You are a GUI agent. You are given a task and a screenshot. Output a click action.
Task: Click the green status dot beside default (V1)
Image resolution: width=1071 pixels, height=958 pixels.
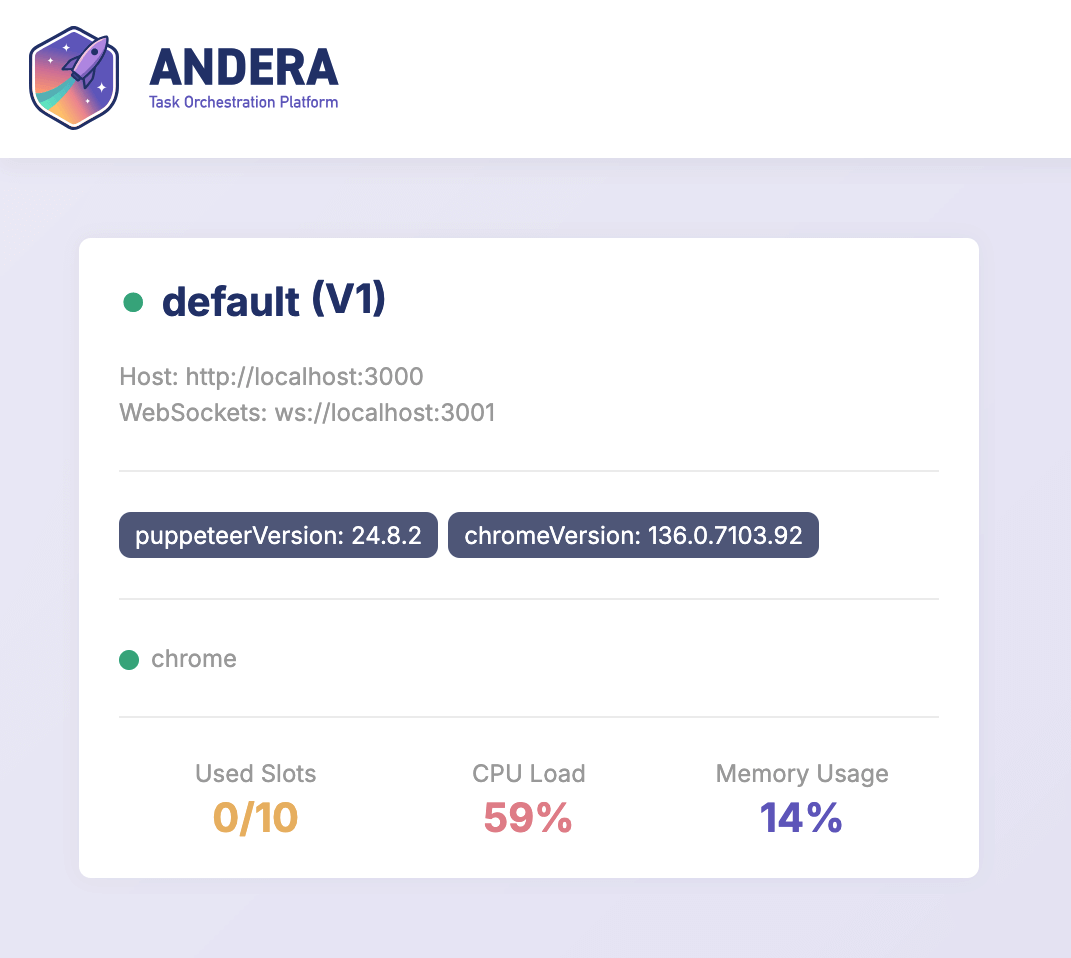(x=132, y=302)
